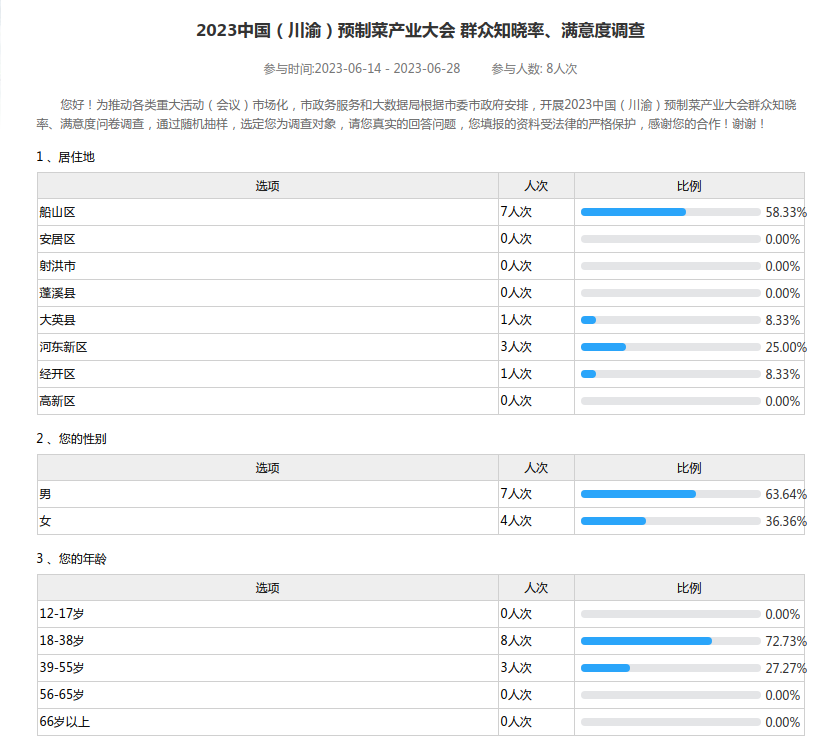
Task: Click the 船山区 58.33% progress bar
Action: [x=670, y=212]
